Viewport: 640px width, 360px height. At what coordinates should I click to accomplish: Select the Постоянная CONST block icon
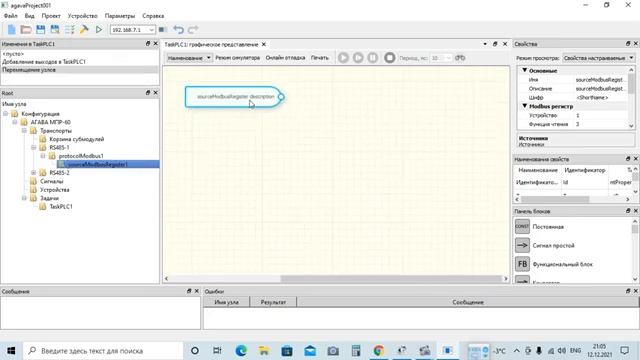click(522, 226)
